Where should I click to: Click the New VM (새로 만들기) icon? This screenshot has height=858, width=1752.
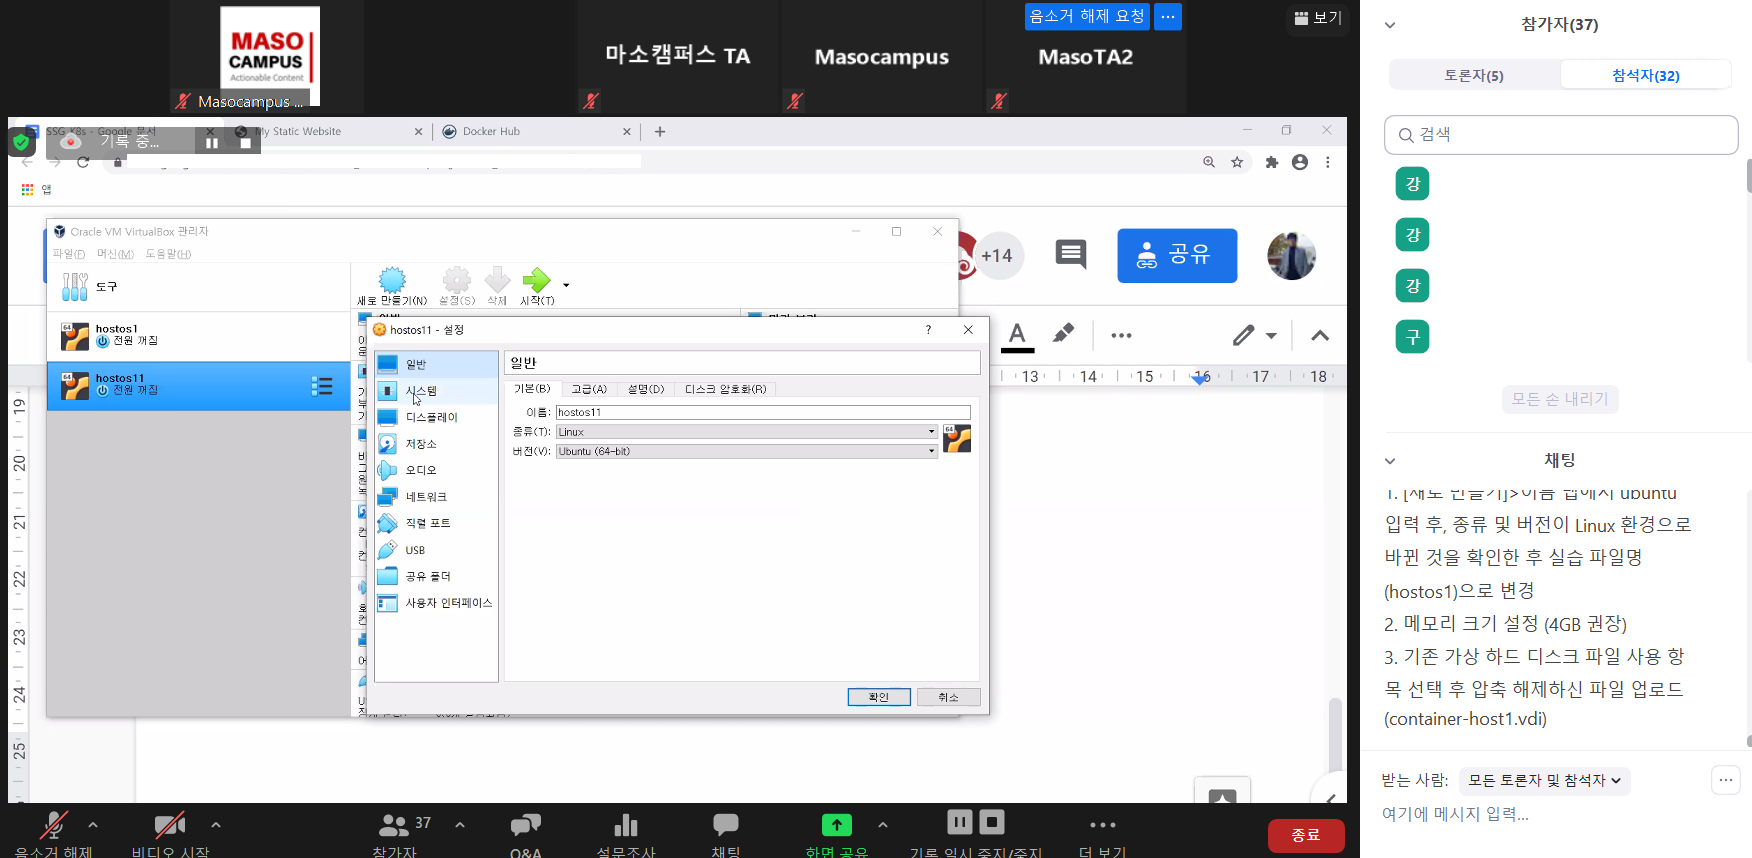coord(392,281)
